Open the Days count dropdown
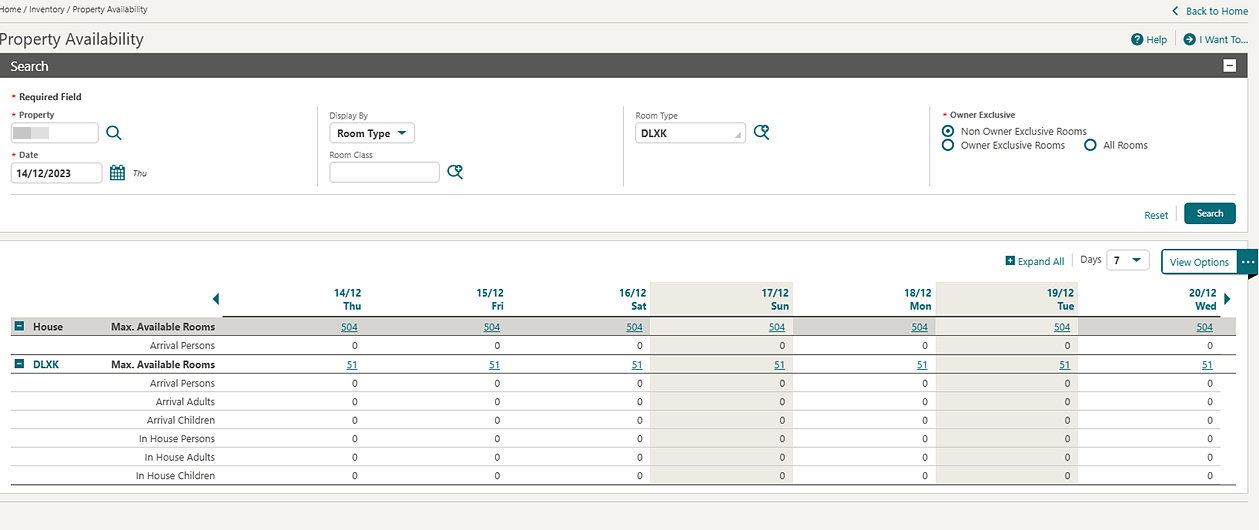Image resolution: width=1259 pixels, height=530 pixels. point(1128,260)
